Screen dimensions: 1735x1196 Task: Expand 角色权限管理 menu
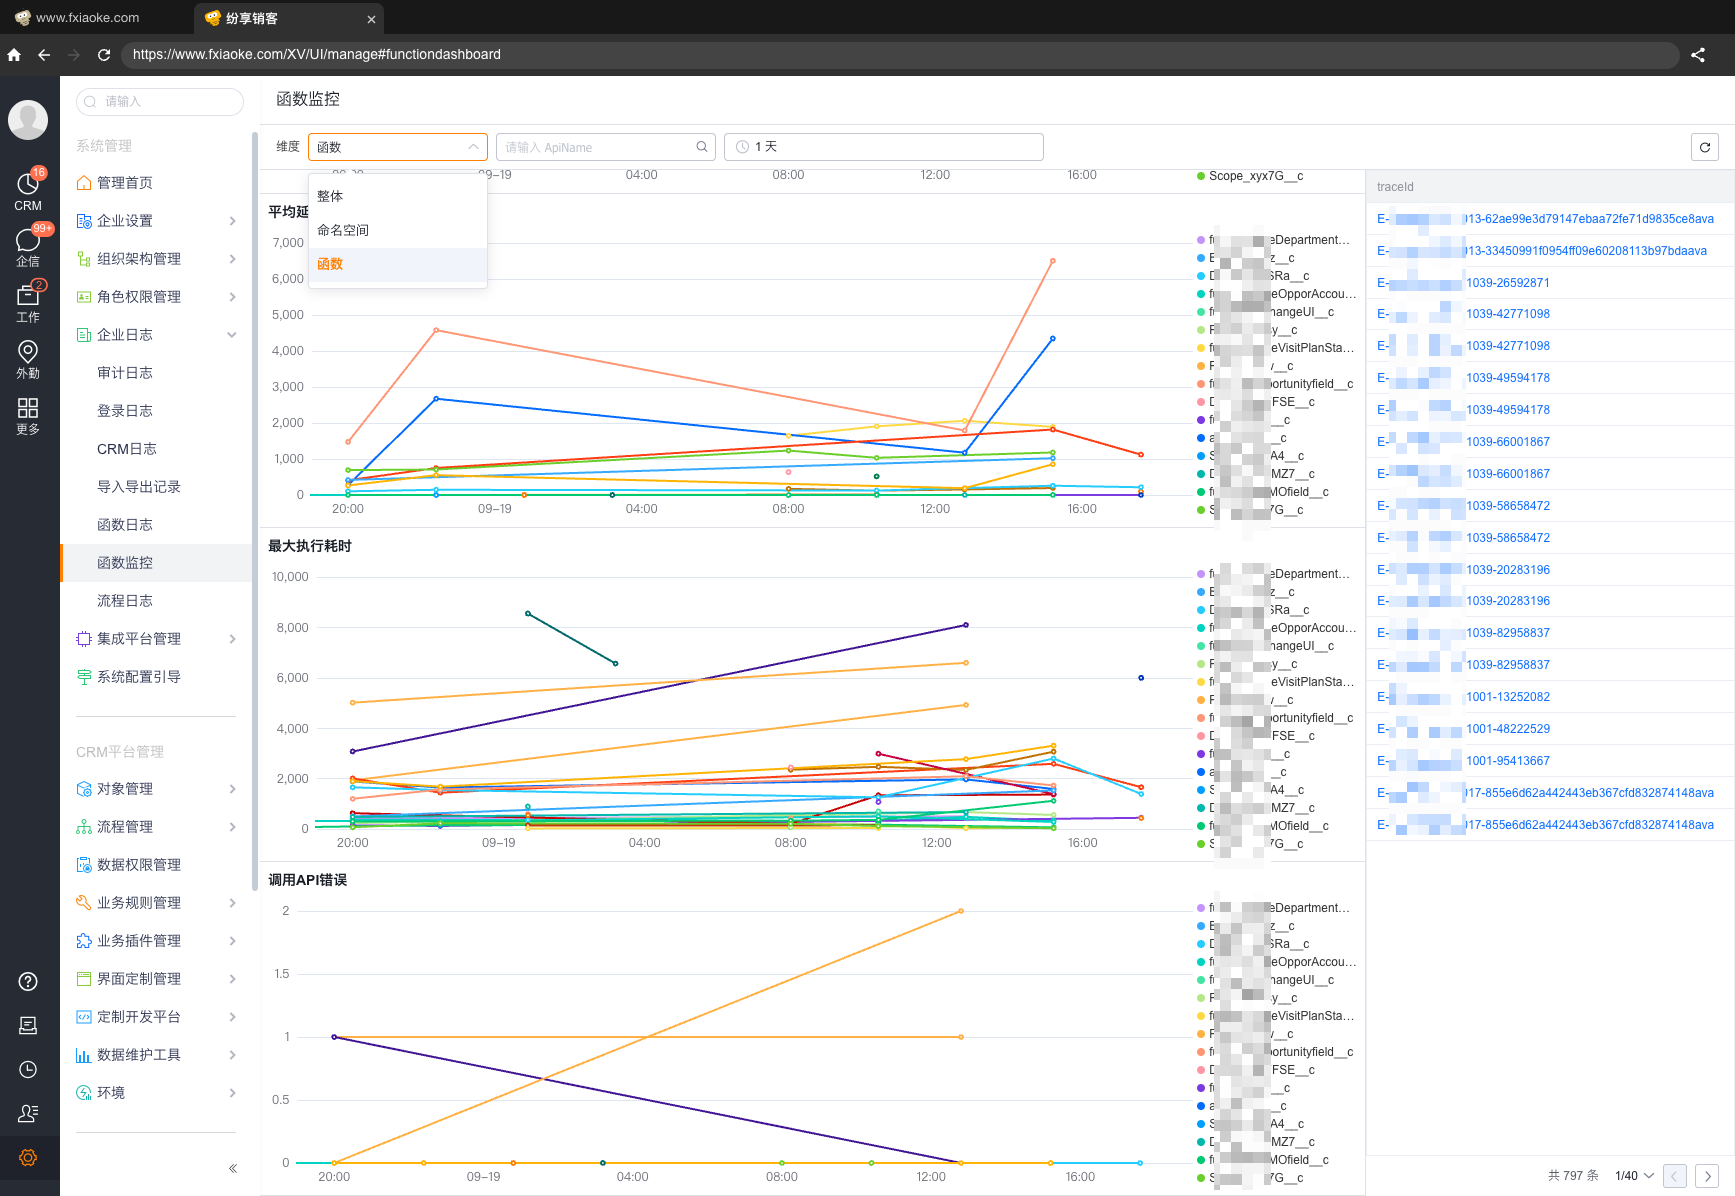(156, 297)
